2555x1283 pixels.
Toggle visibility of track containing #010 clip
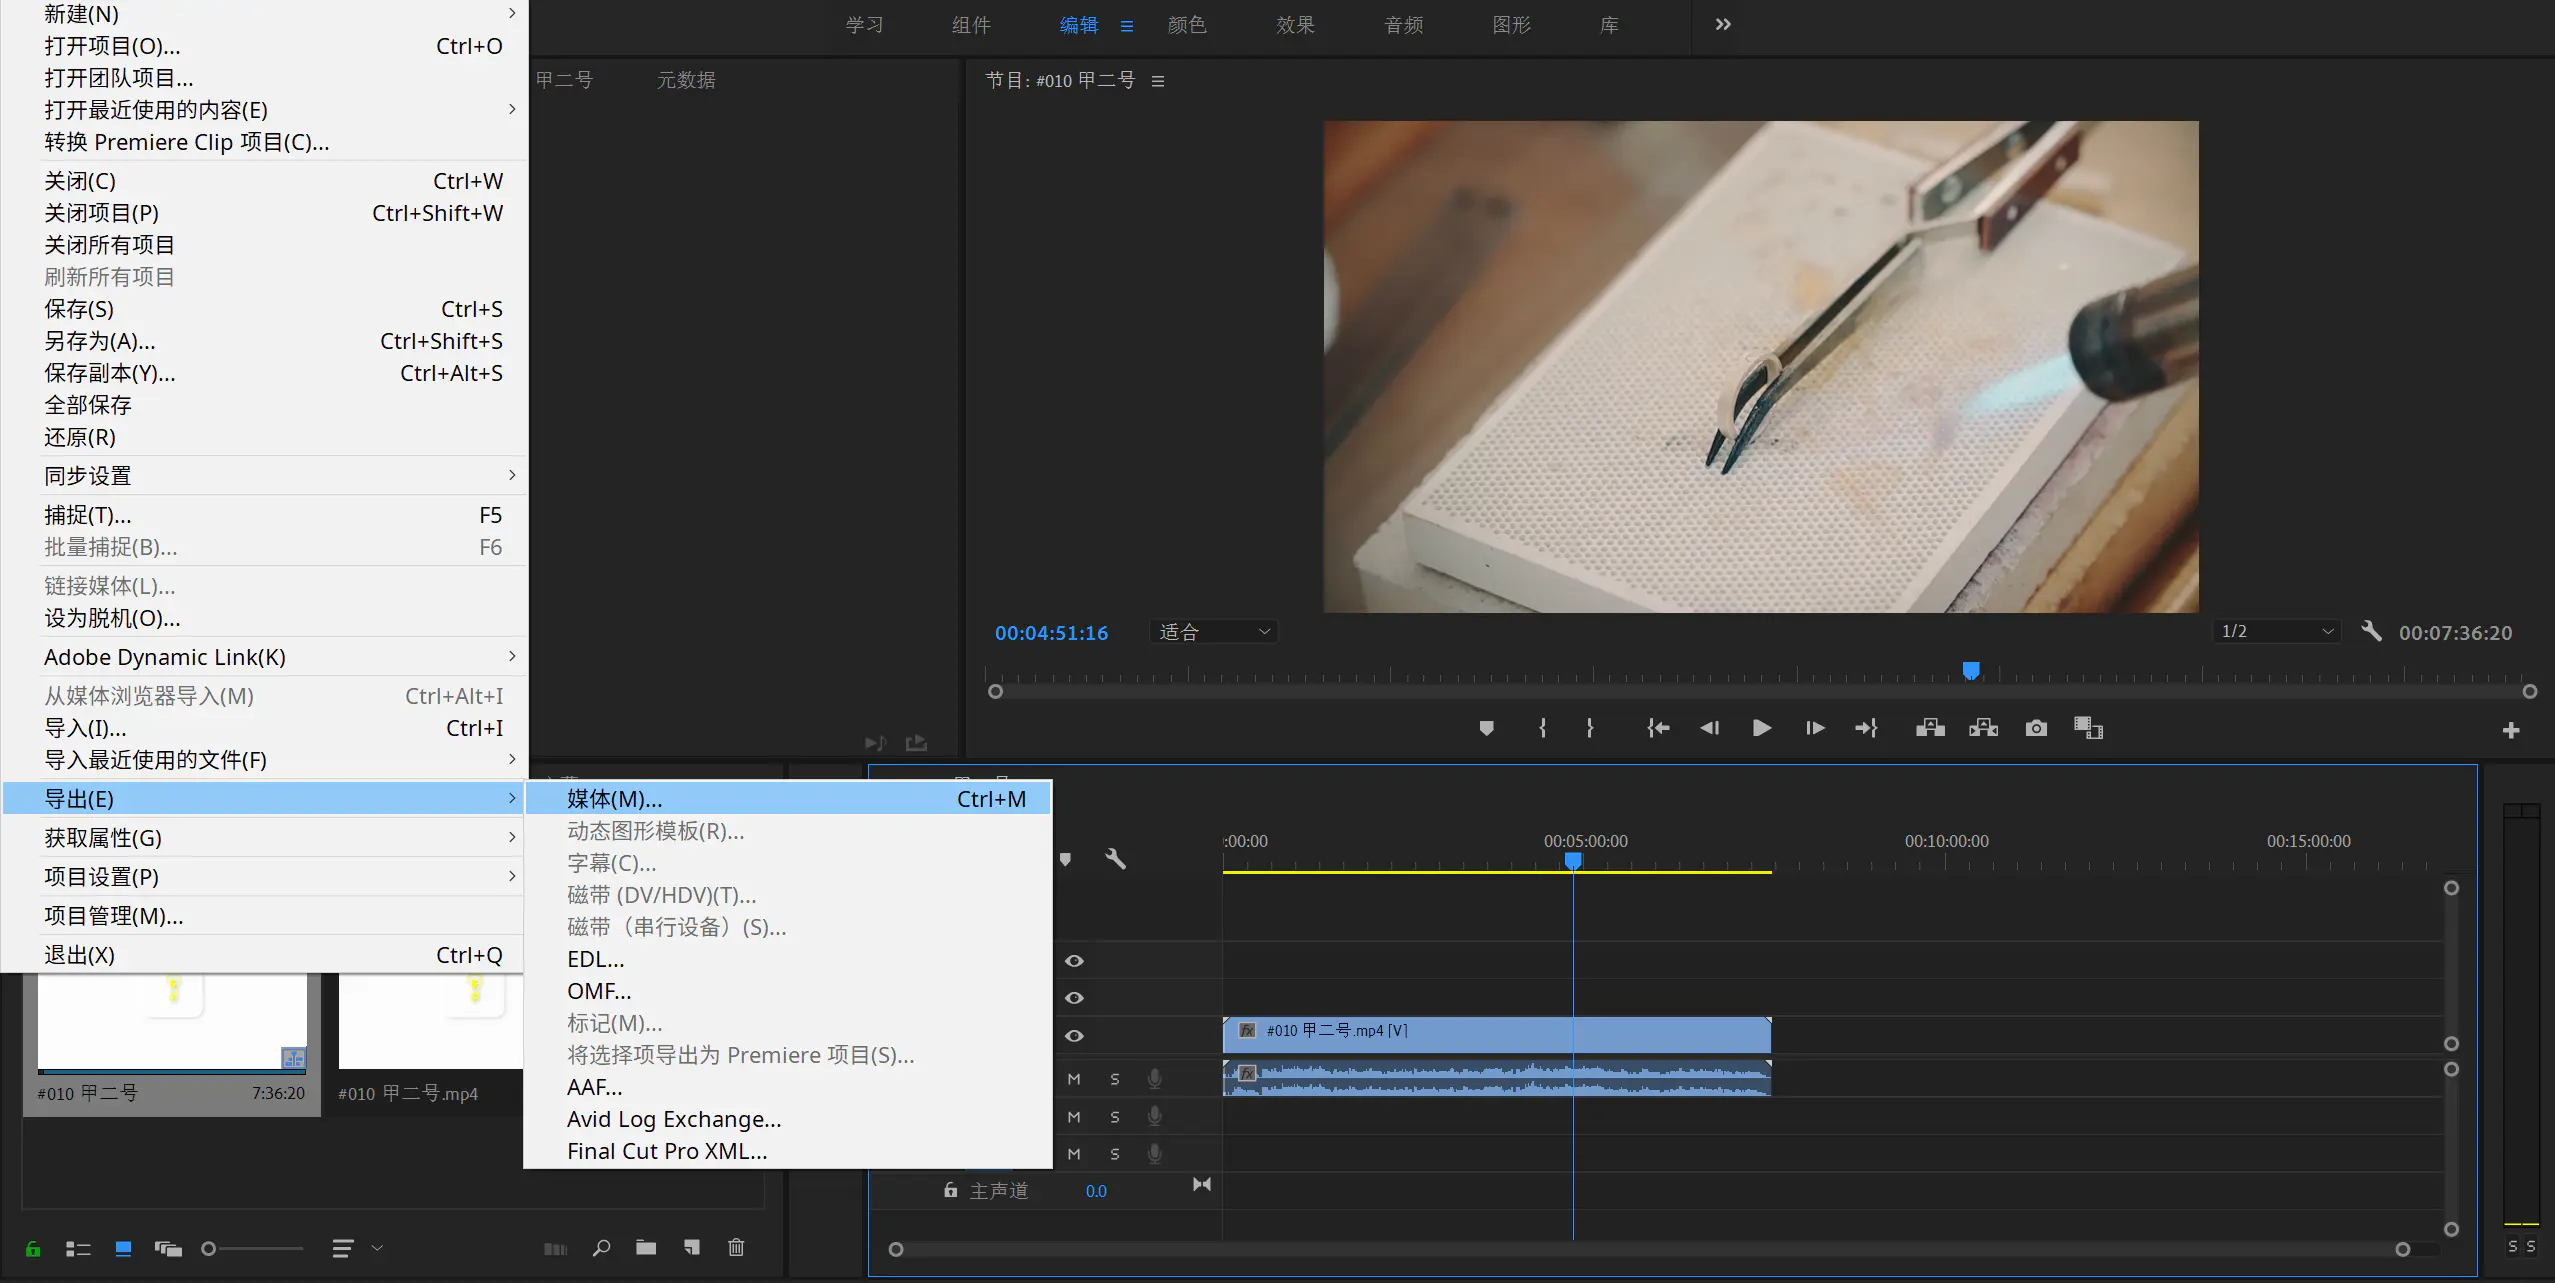pyautogui.click(x=1074, y=1036)
